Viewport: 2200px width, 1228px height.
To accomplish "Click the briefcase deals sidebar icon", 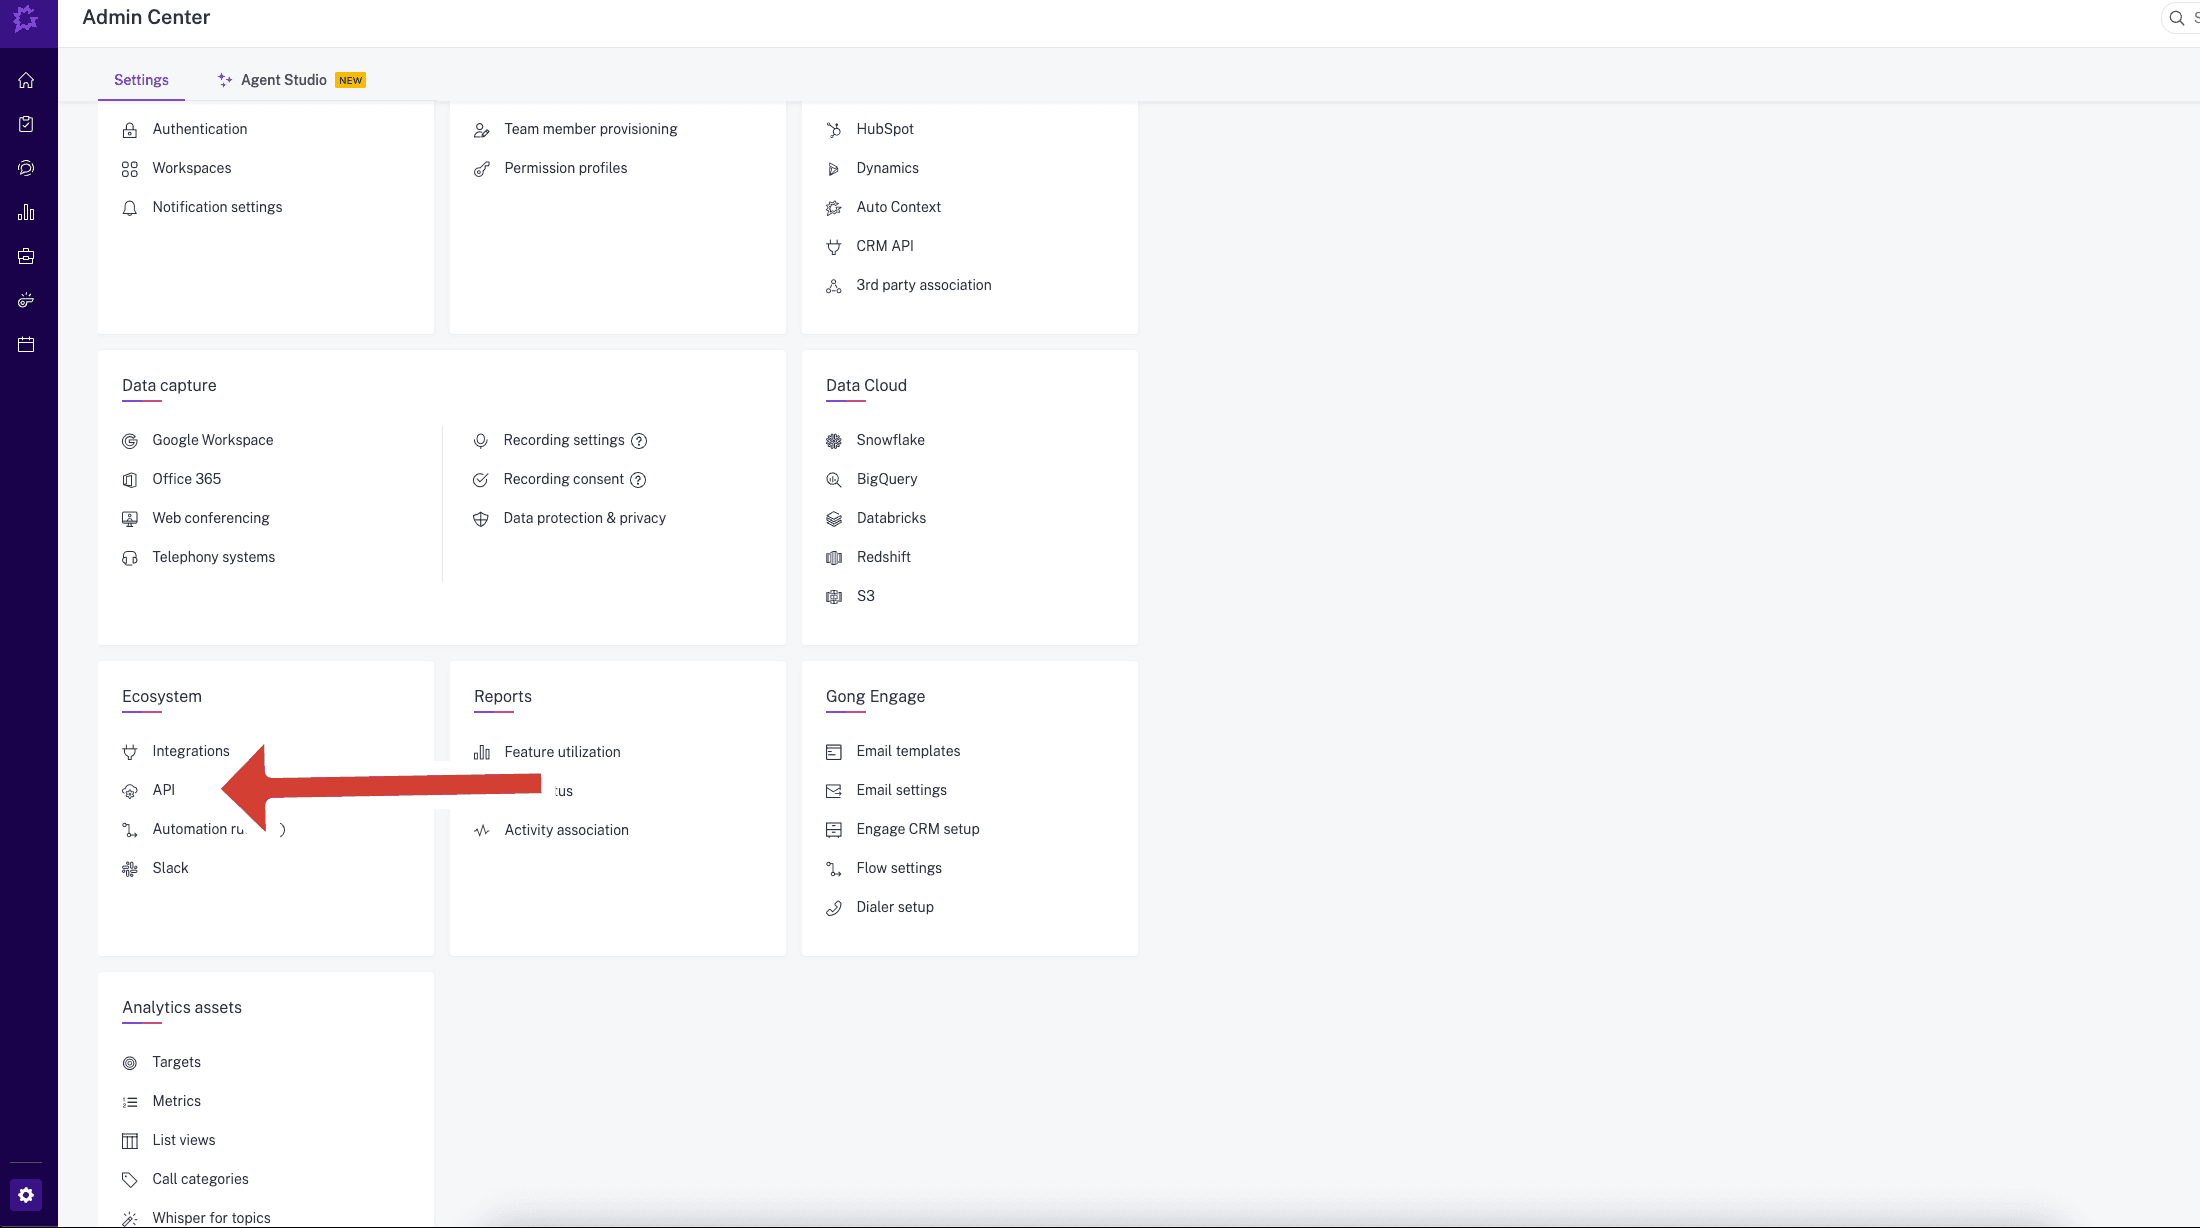I will (26, 256).
